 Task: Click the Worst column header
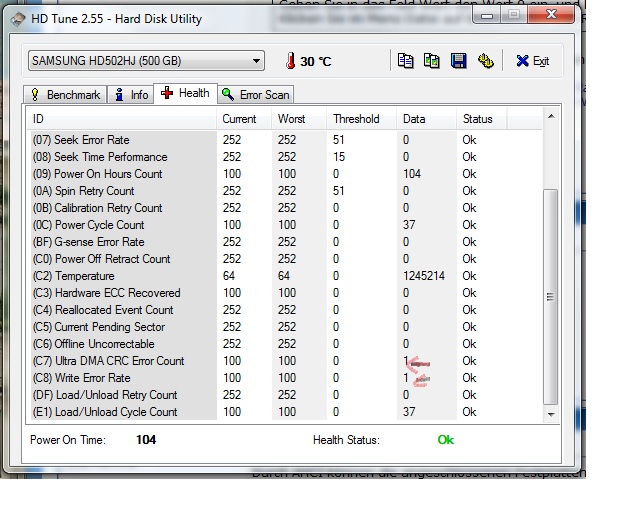point(299,119)
